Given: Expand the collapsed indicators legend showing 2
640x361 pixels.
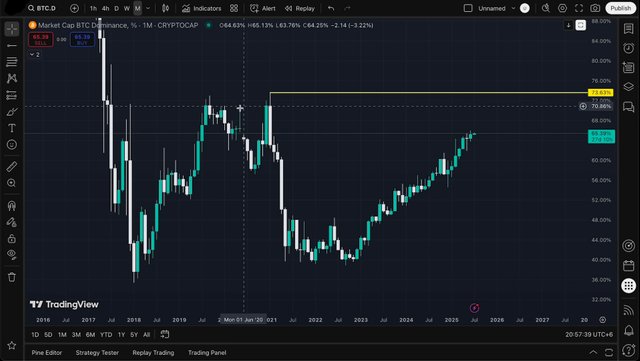Looking at the screenshot, I should click(35, 54).
